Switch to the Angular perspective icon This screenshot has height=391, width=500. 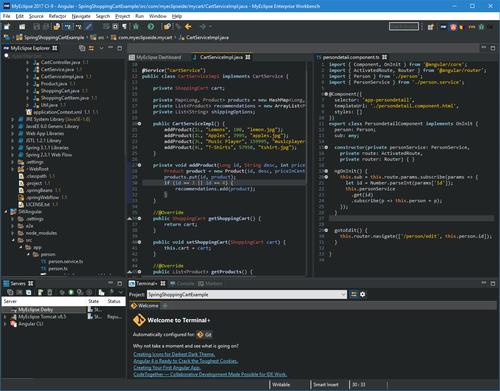[453, 27]
